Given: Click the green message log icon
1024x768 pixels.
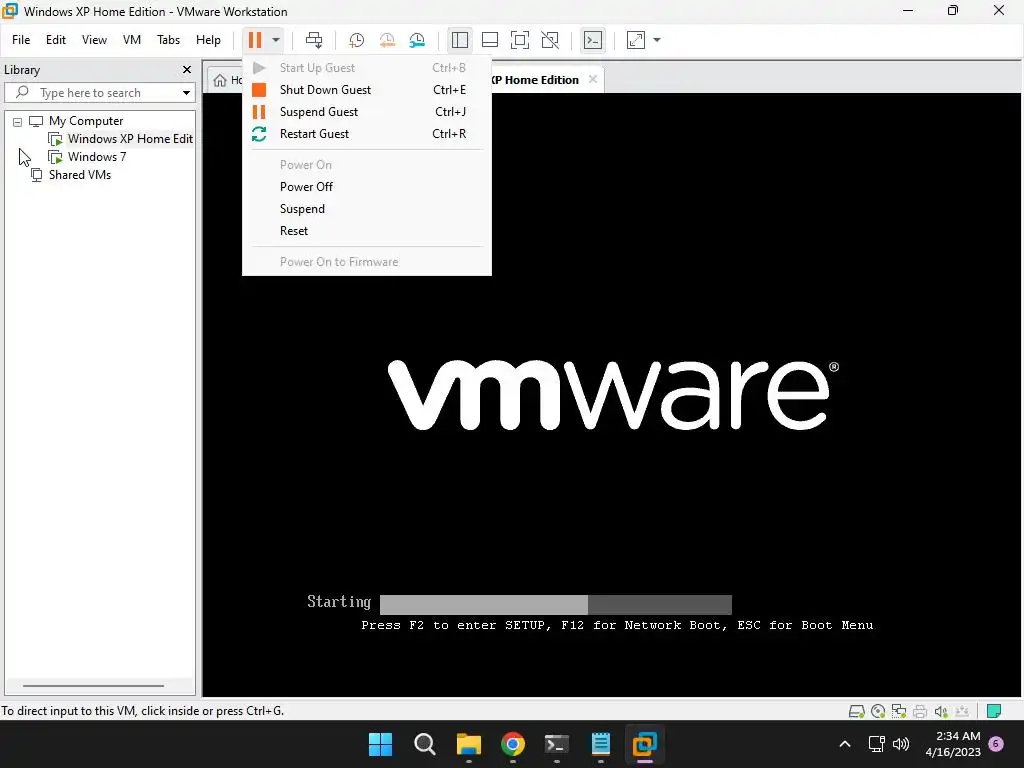Looking at the screenshot, I should tap(994, 711).
